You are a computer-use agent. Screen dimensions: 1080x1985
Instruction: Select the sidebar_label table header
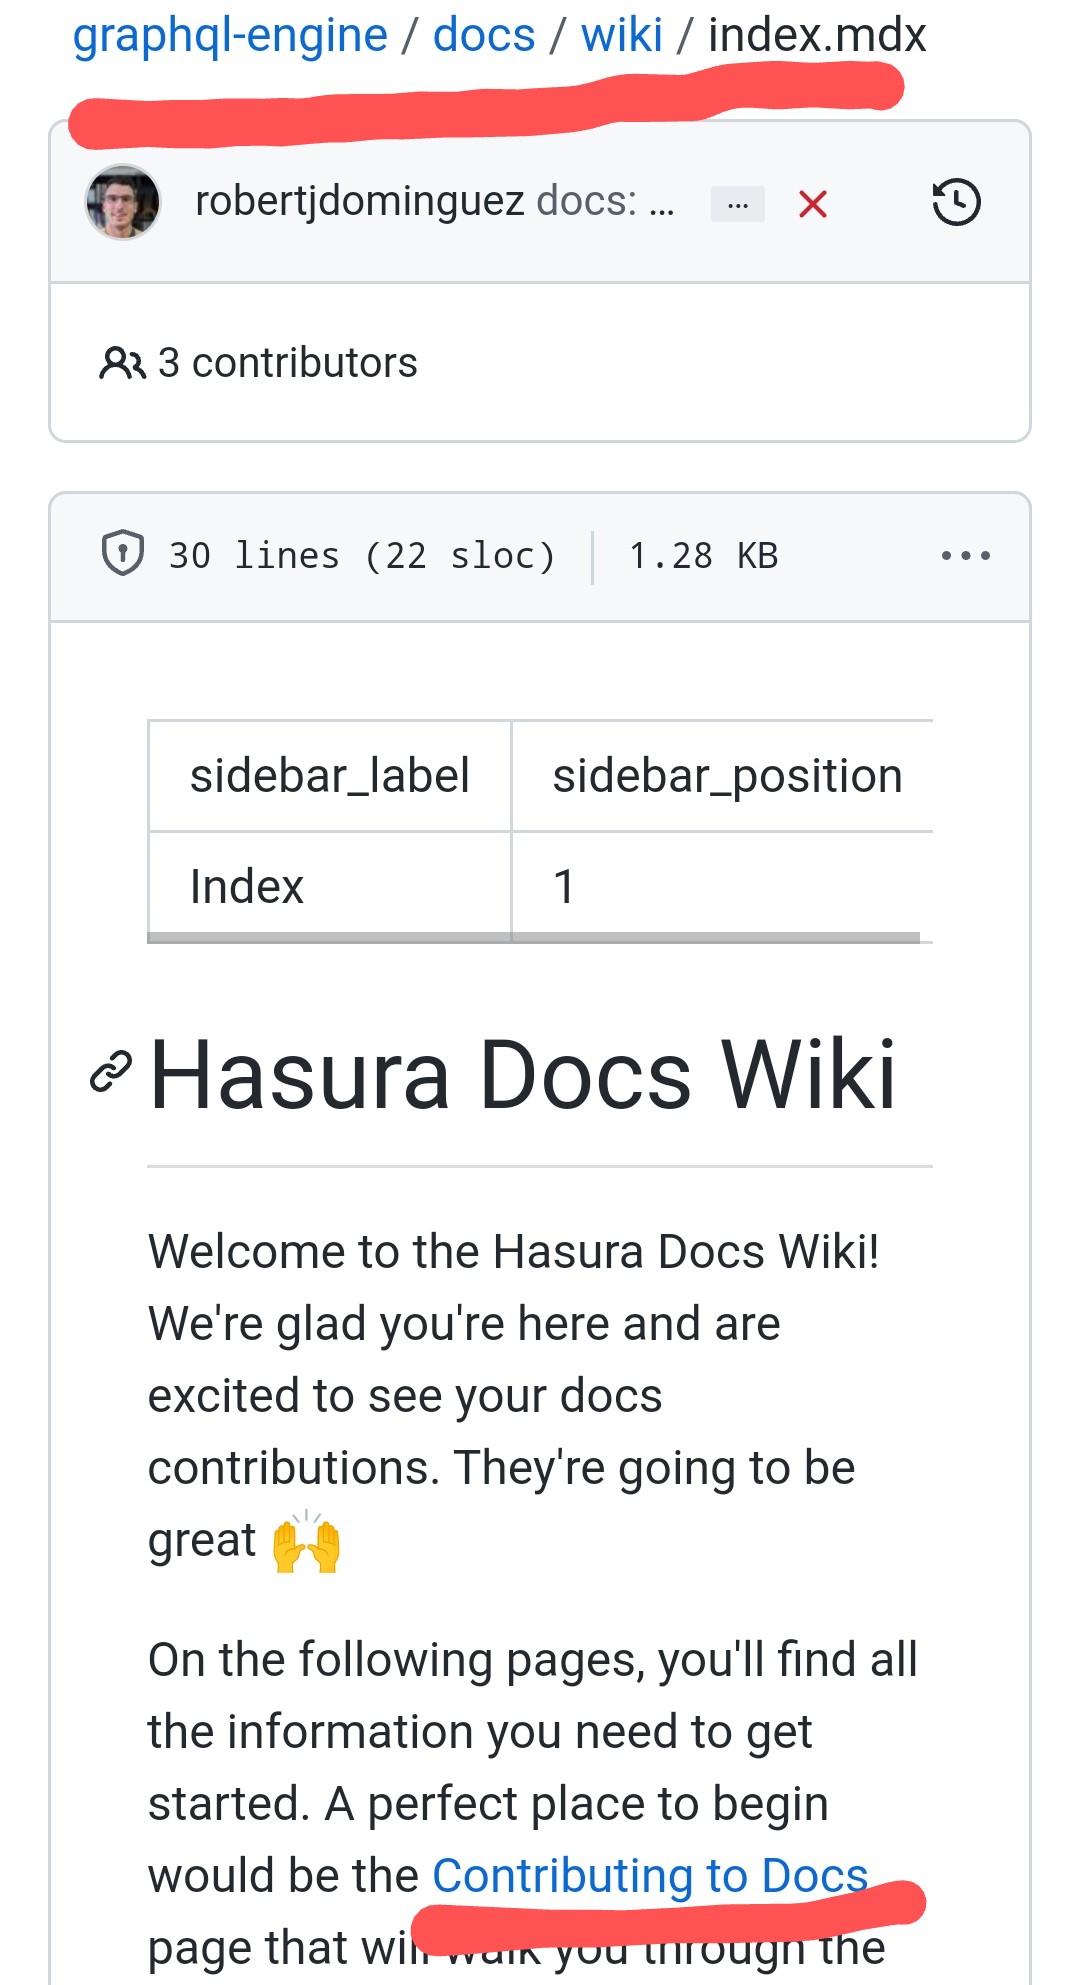click(331, 774)
